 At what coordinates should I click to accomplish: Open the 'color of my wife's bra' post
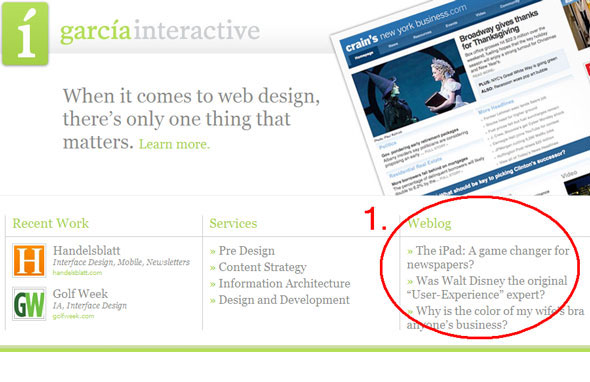tap(495, 318)
